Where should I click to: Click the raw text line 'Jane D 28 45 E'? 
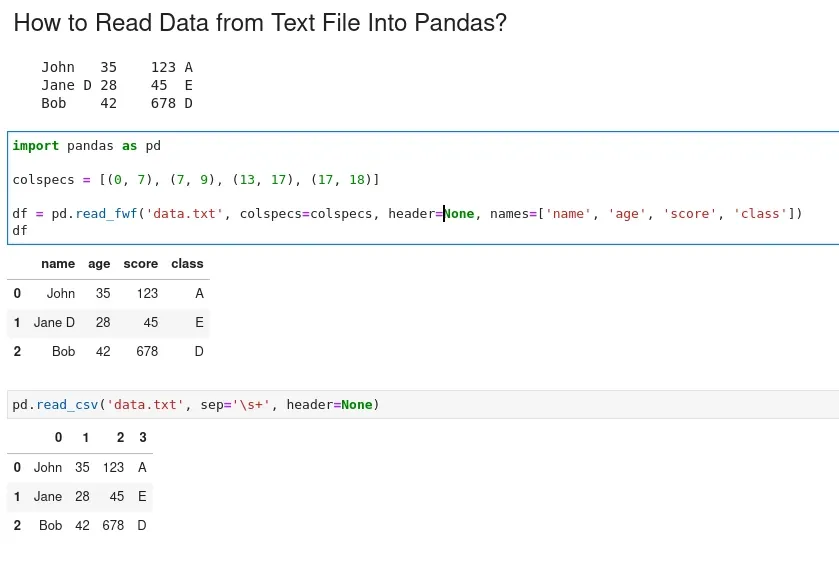pos(117,85)
